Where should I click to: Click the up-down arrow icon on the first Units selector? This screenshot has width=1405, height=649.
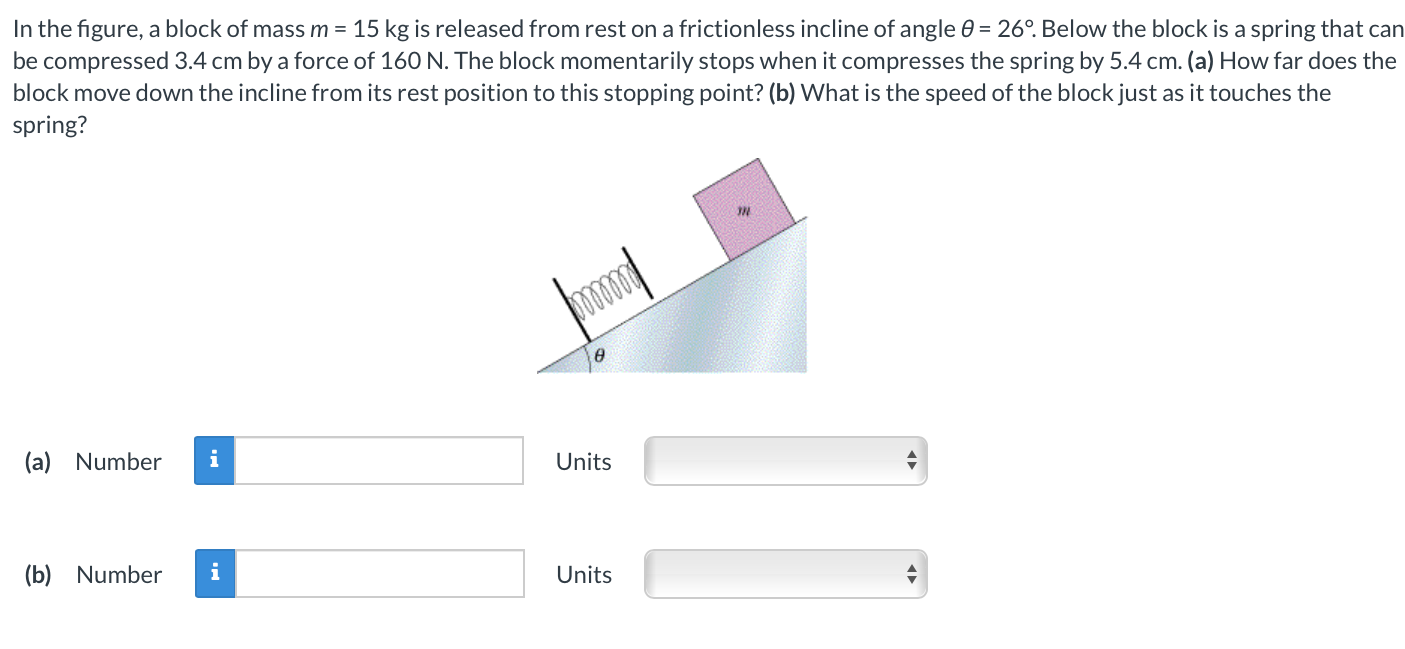tap(911, 460)
